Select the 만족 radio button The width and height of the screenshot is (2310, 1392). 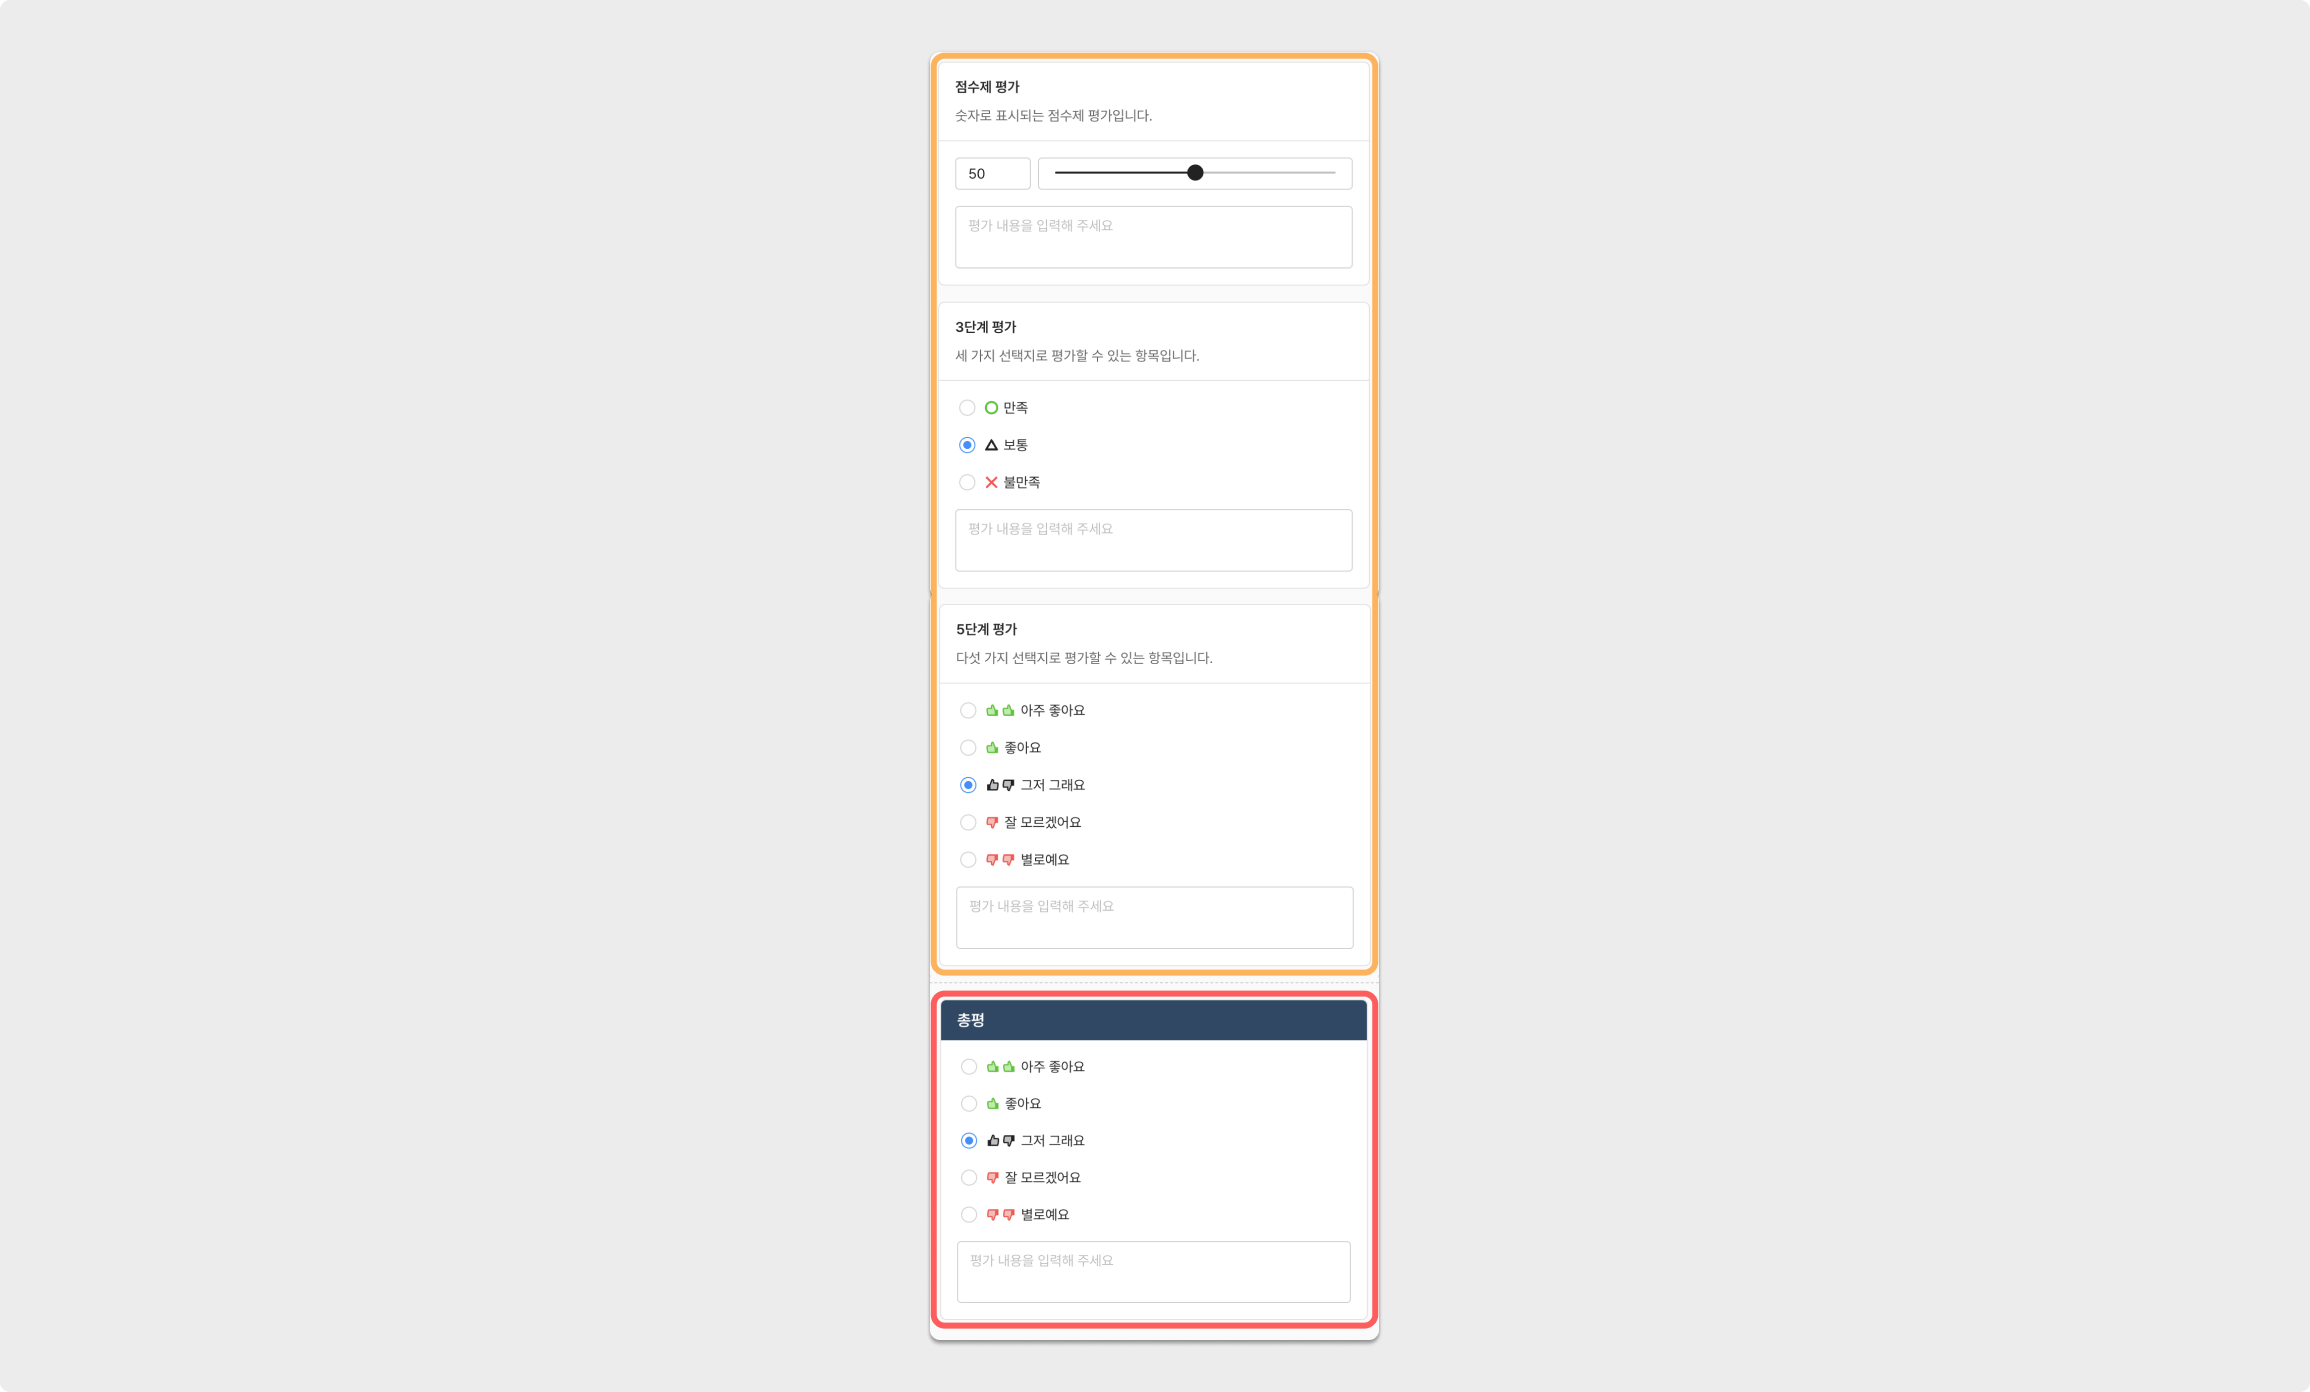pos(967,408)
